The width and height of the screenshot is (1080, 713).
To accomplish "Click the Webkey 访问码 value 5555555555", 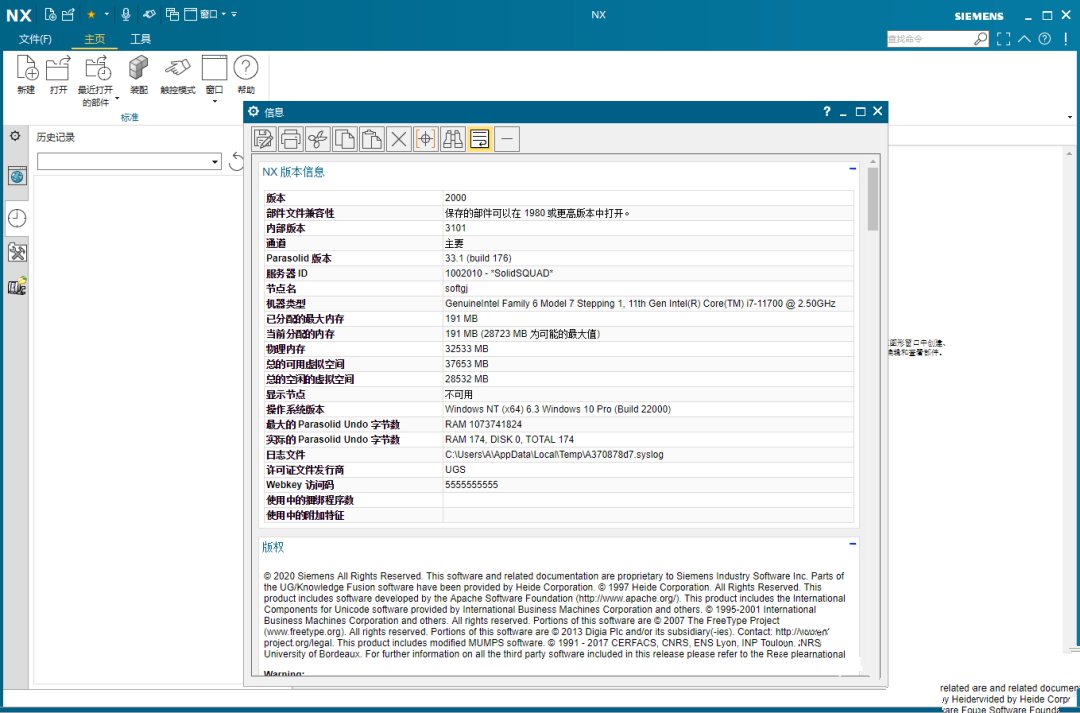I will (x=471, y=485).
